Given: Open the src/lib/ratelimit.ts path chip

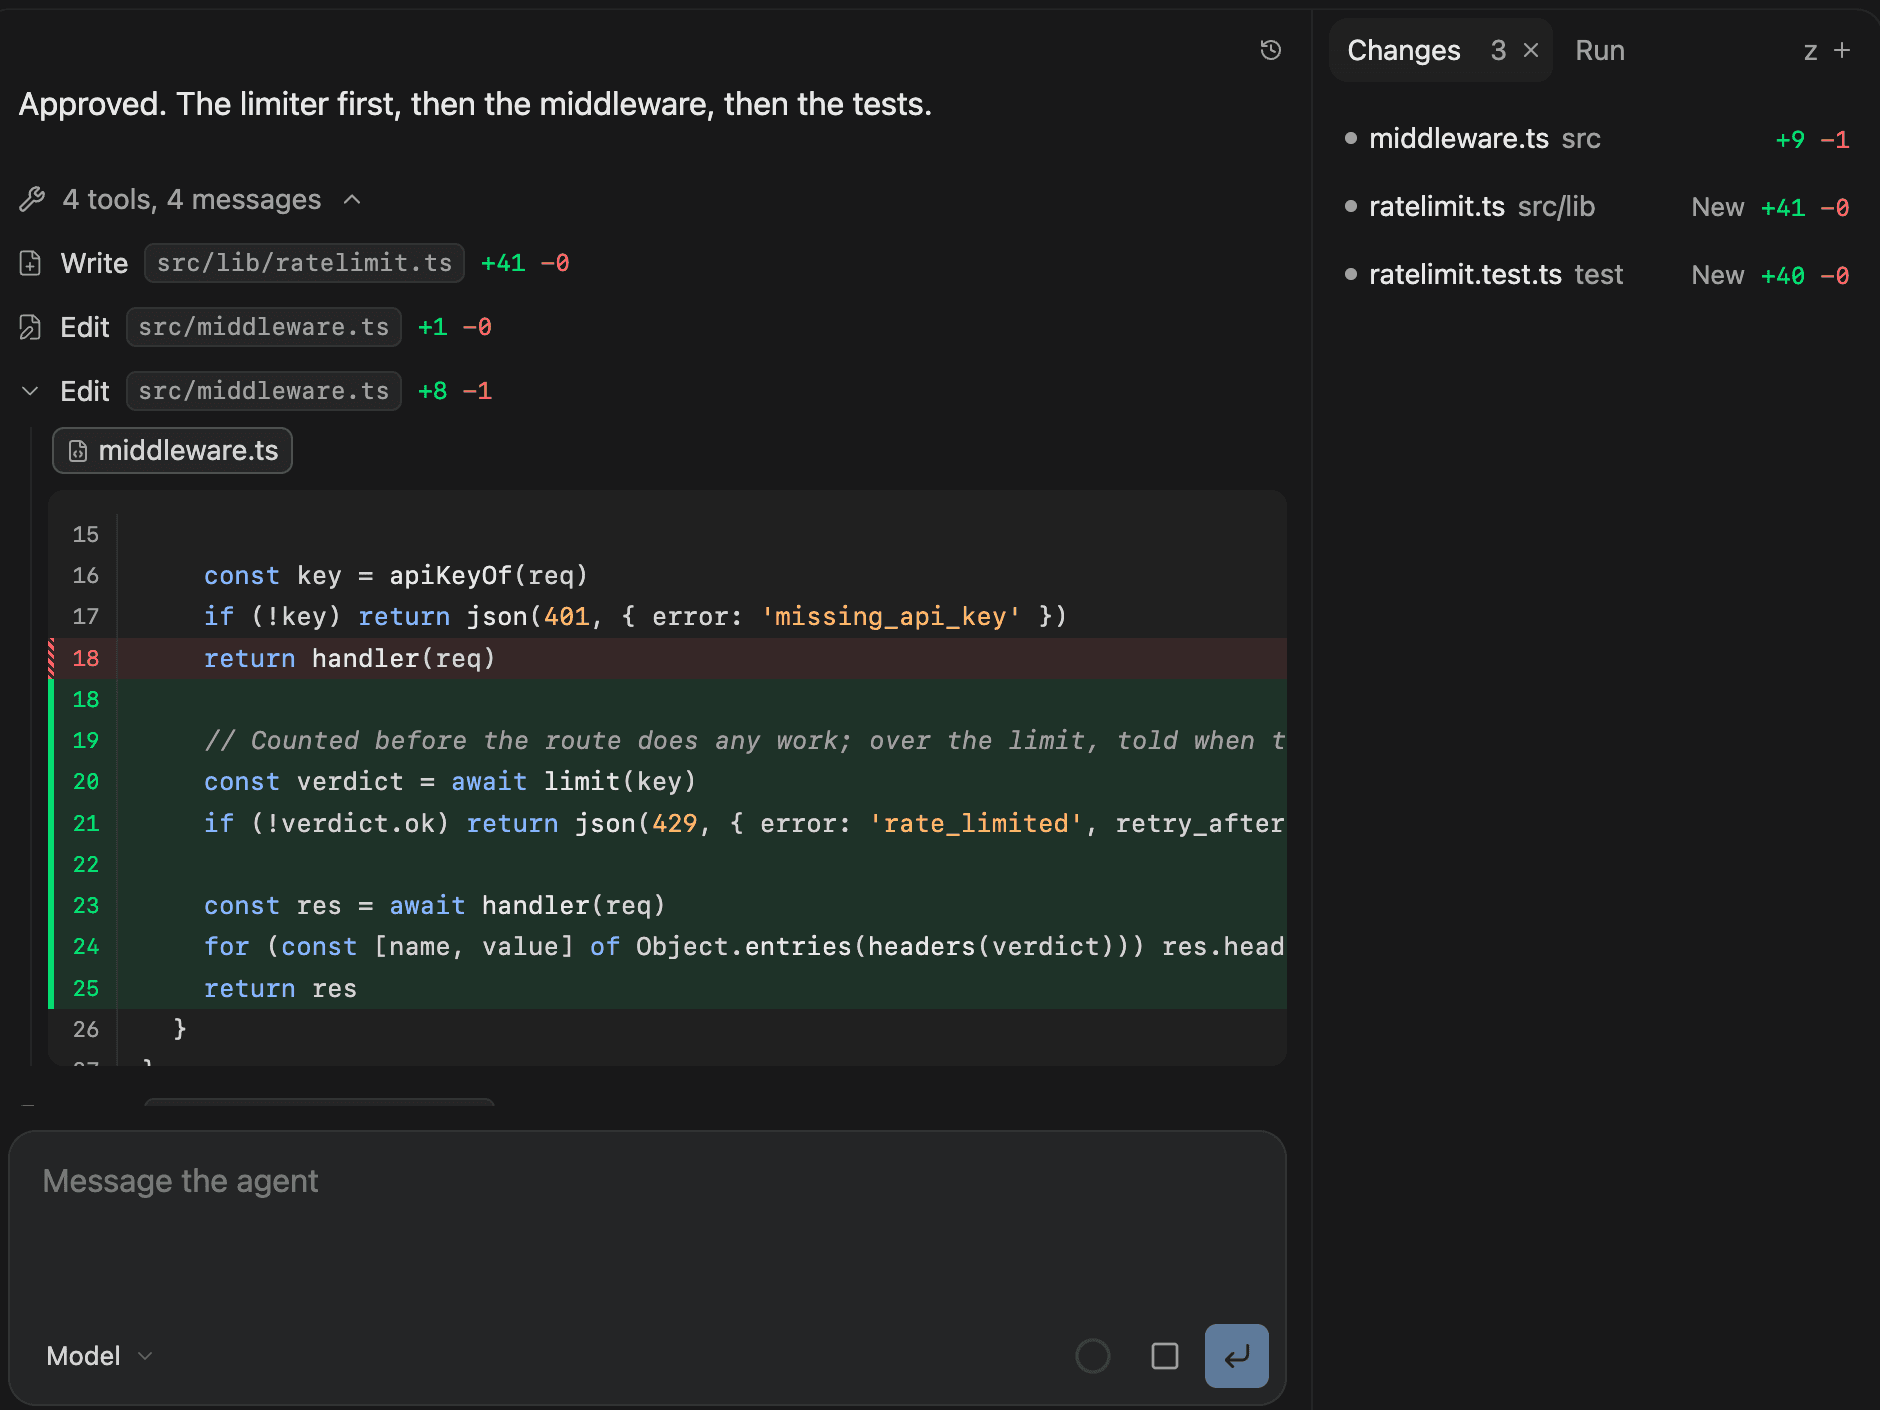Looking at the screenshot, I should 304,263.
